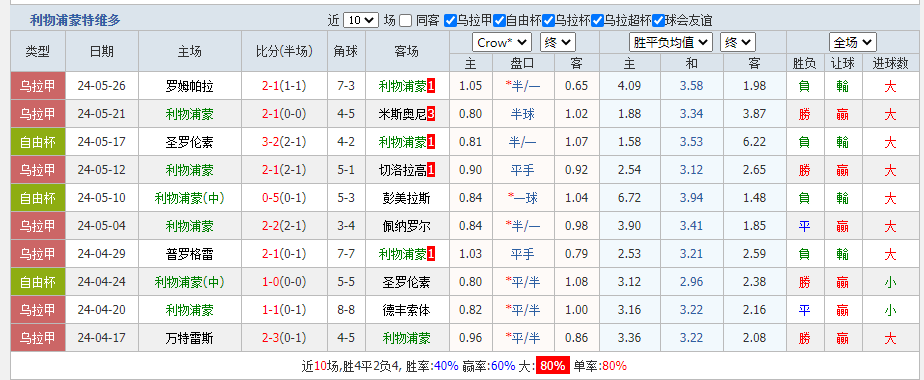Open the 3-2(2-1) score link

(x=284, y=142)
